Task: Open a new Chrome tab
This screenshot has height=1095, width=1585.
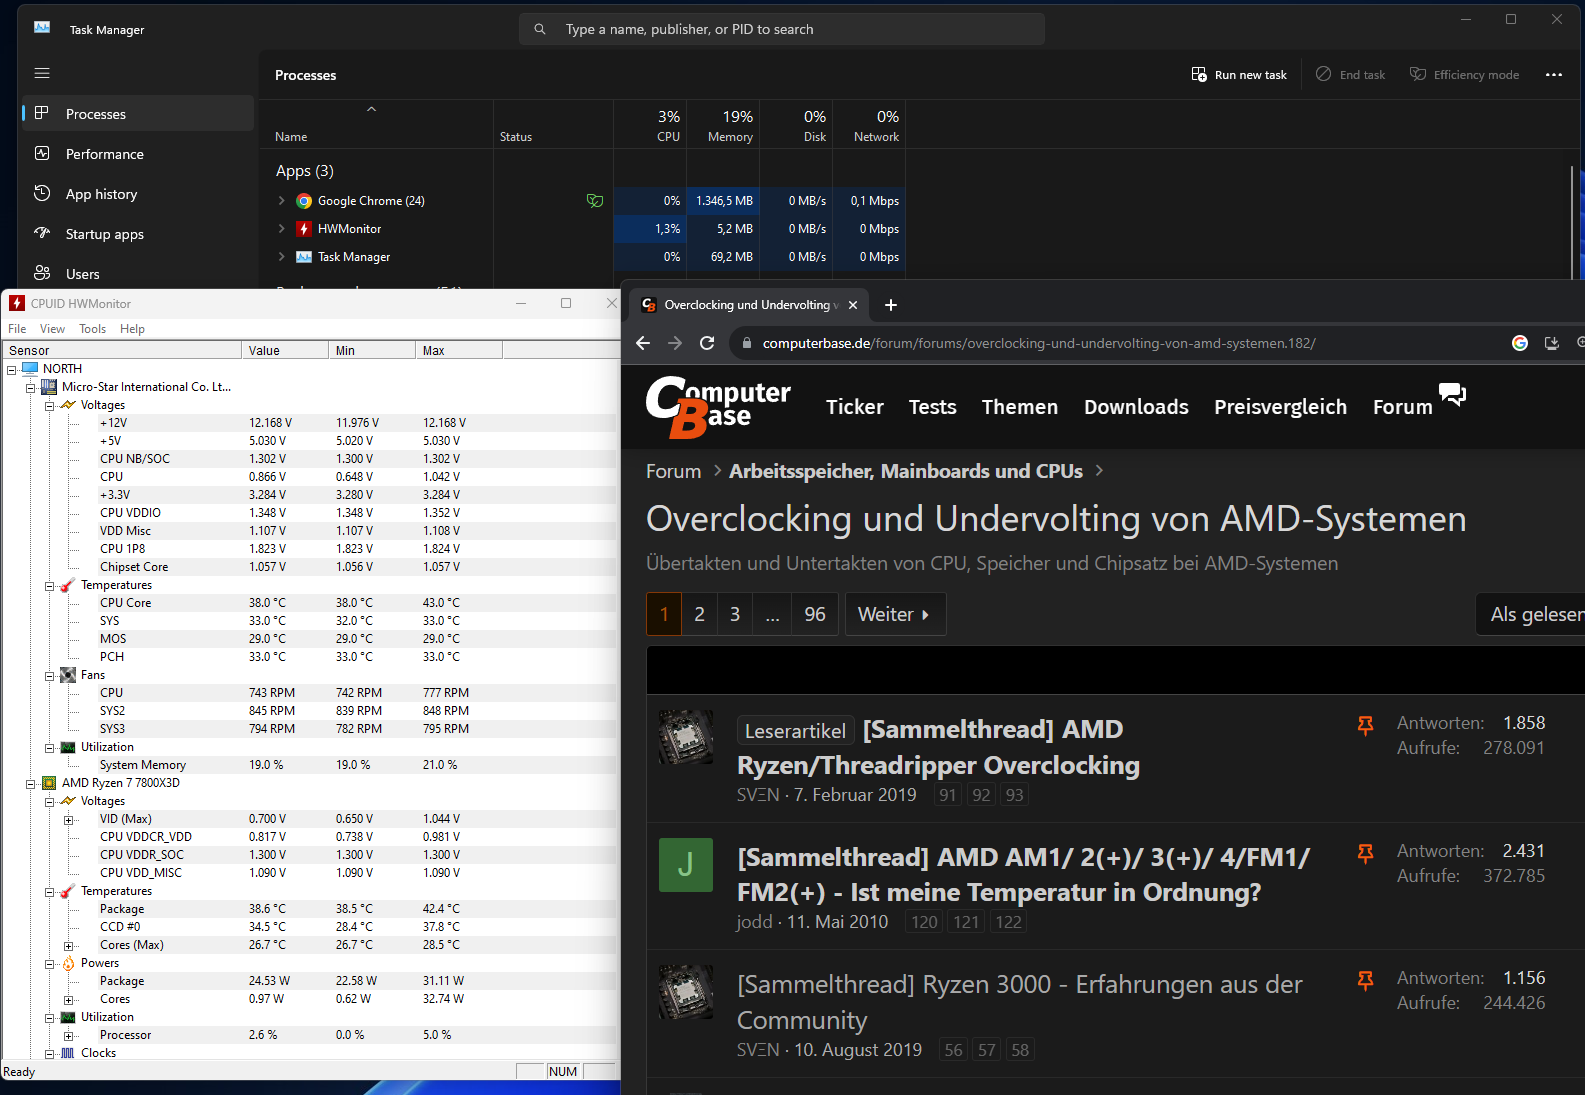Action: pos(891,305)
